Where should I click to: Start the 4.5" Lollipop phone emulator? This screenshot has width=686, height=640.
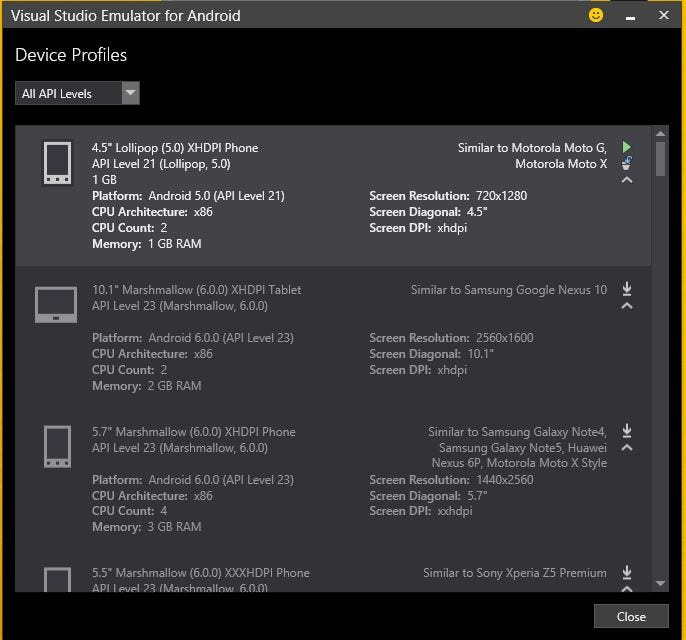[x=627, y=147]
